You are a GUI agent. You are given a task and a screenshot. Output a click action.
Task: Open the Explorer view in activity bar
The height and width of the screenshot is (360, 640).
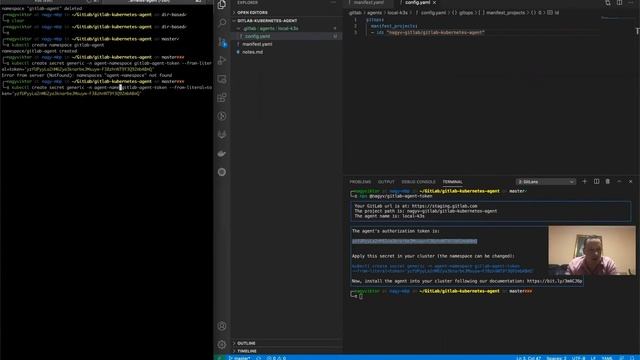point(222,4)
